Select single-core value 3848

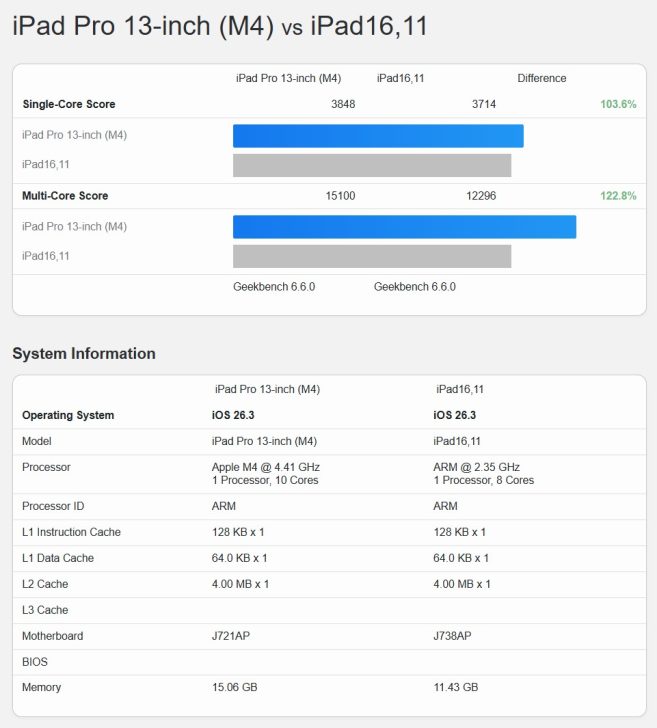coord(343,104)
